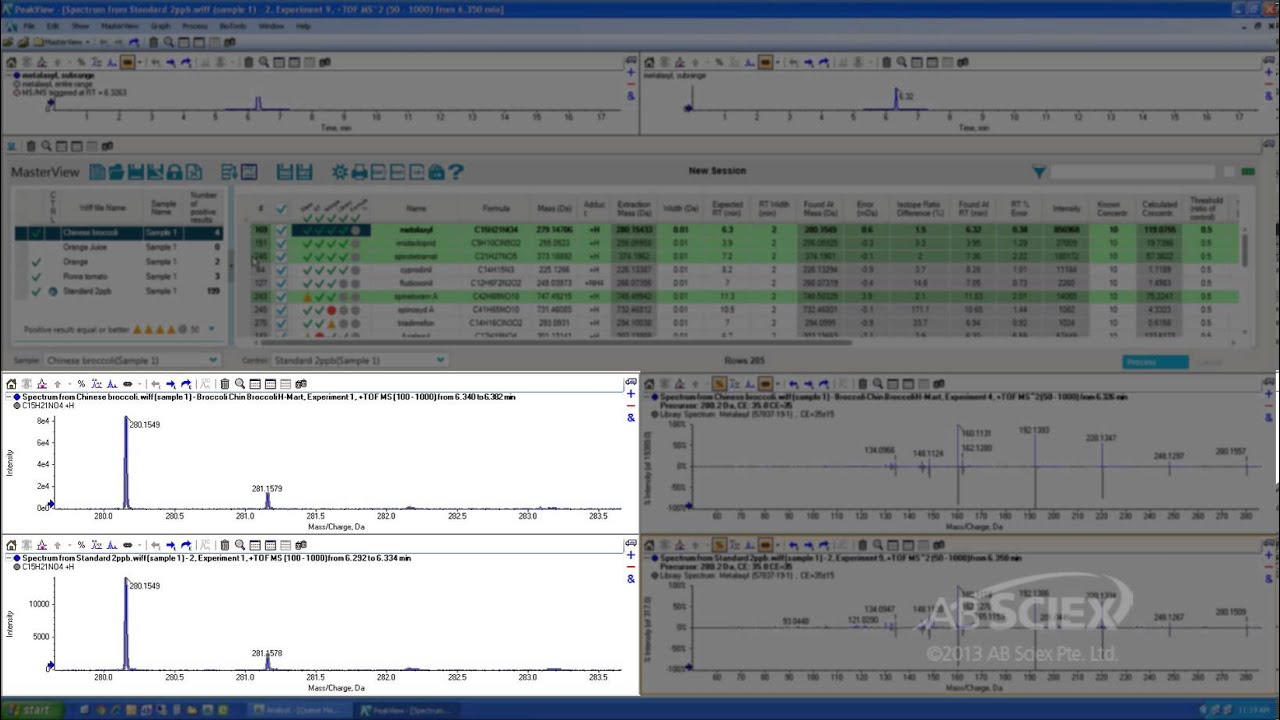Click the blue Process button
Screen dimensions: 1280x720
(1154, 362)
